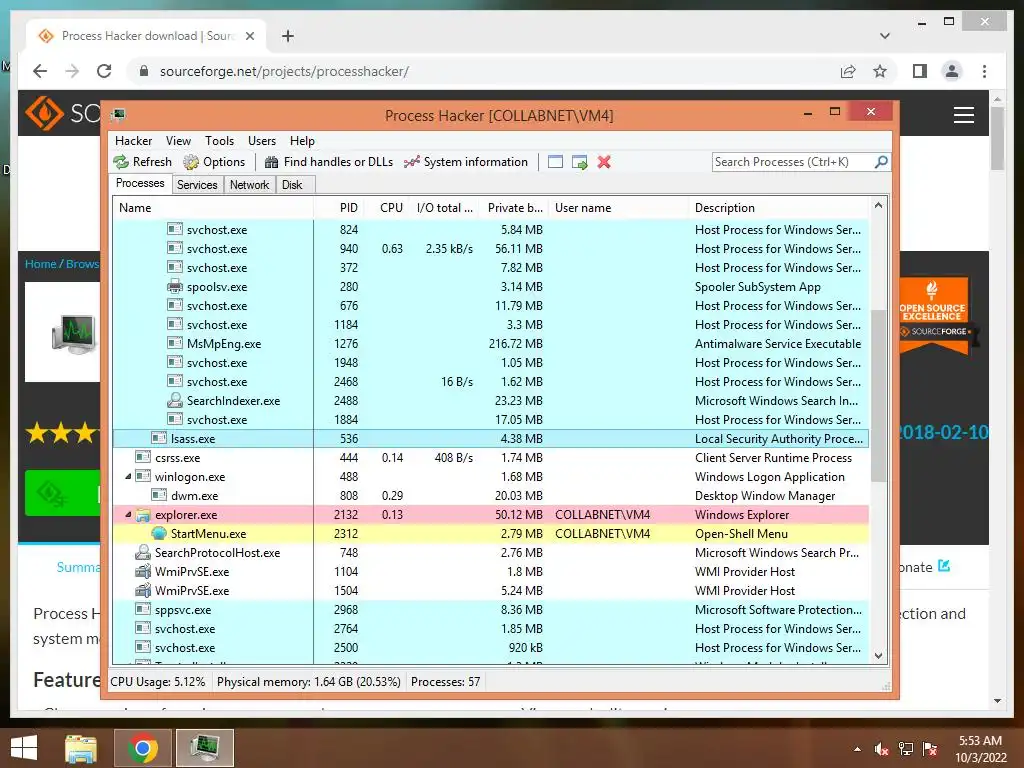
Task: Click the red X terminate icon
Action: (604, 162)
